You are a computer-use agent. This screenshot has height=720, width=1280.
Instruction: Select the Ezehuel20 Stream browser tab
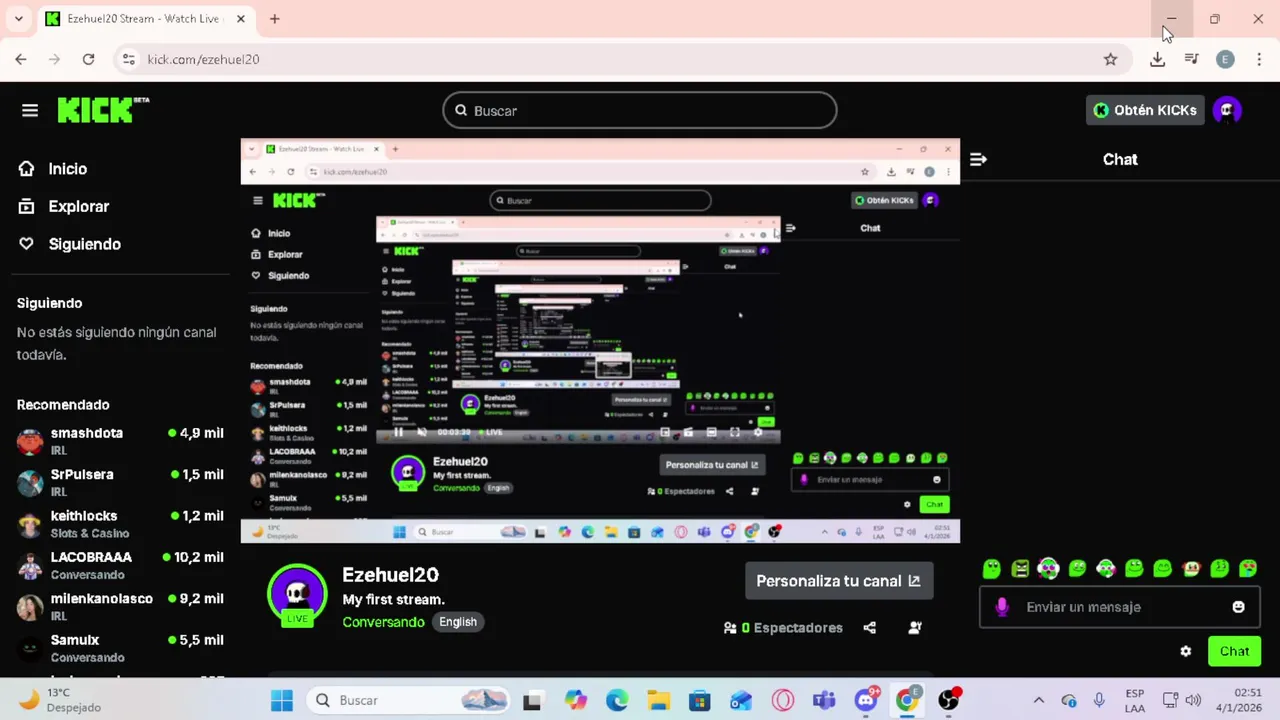click(145, 19)
